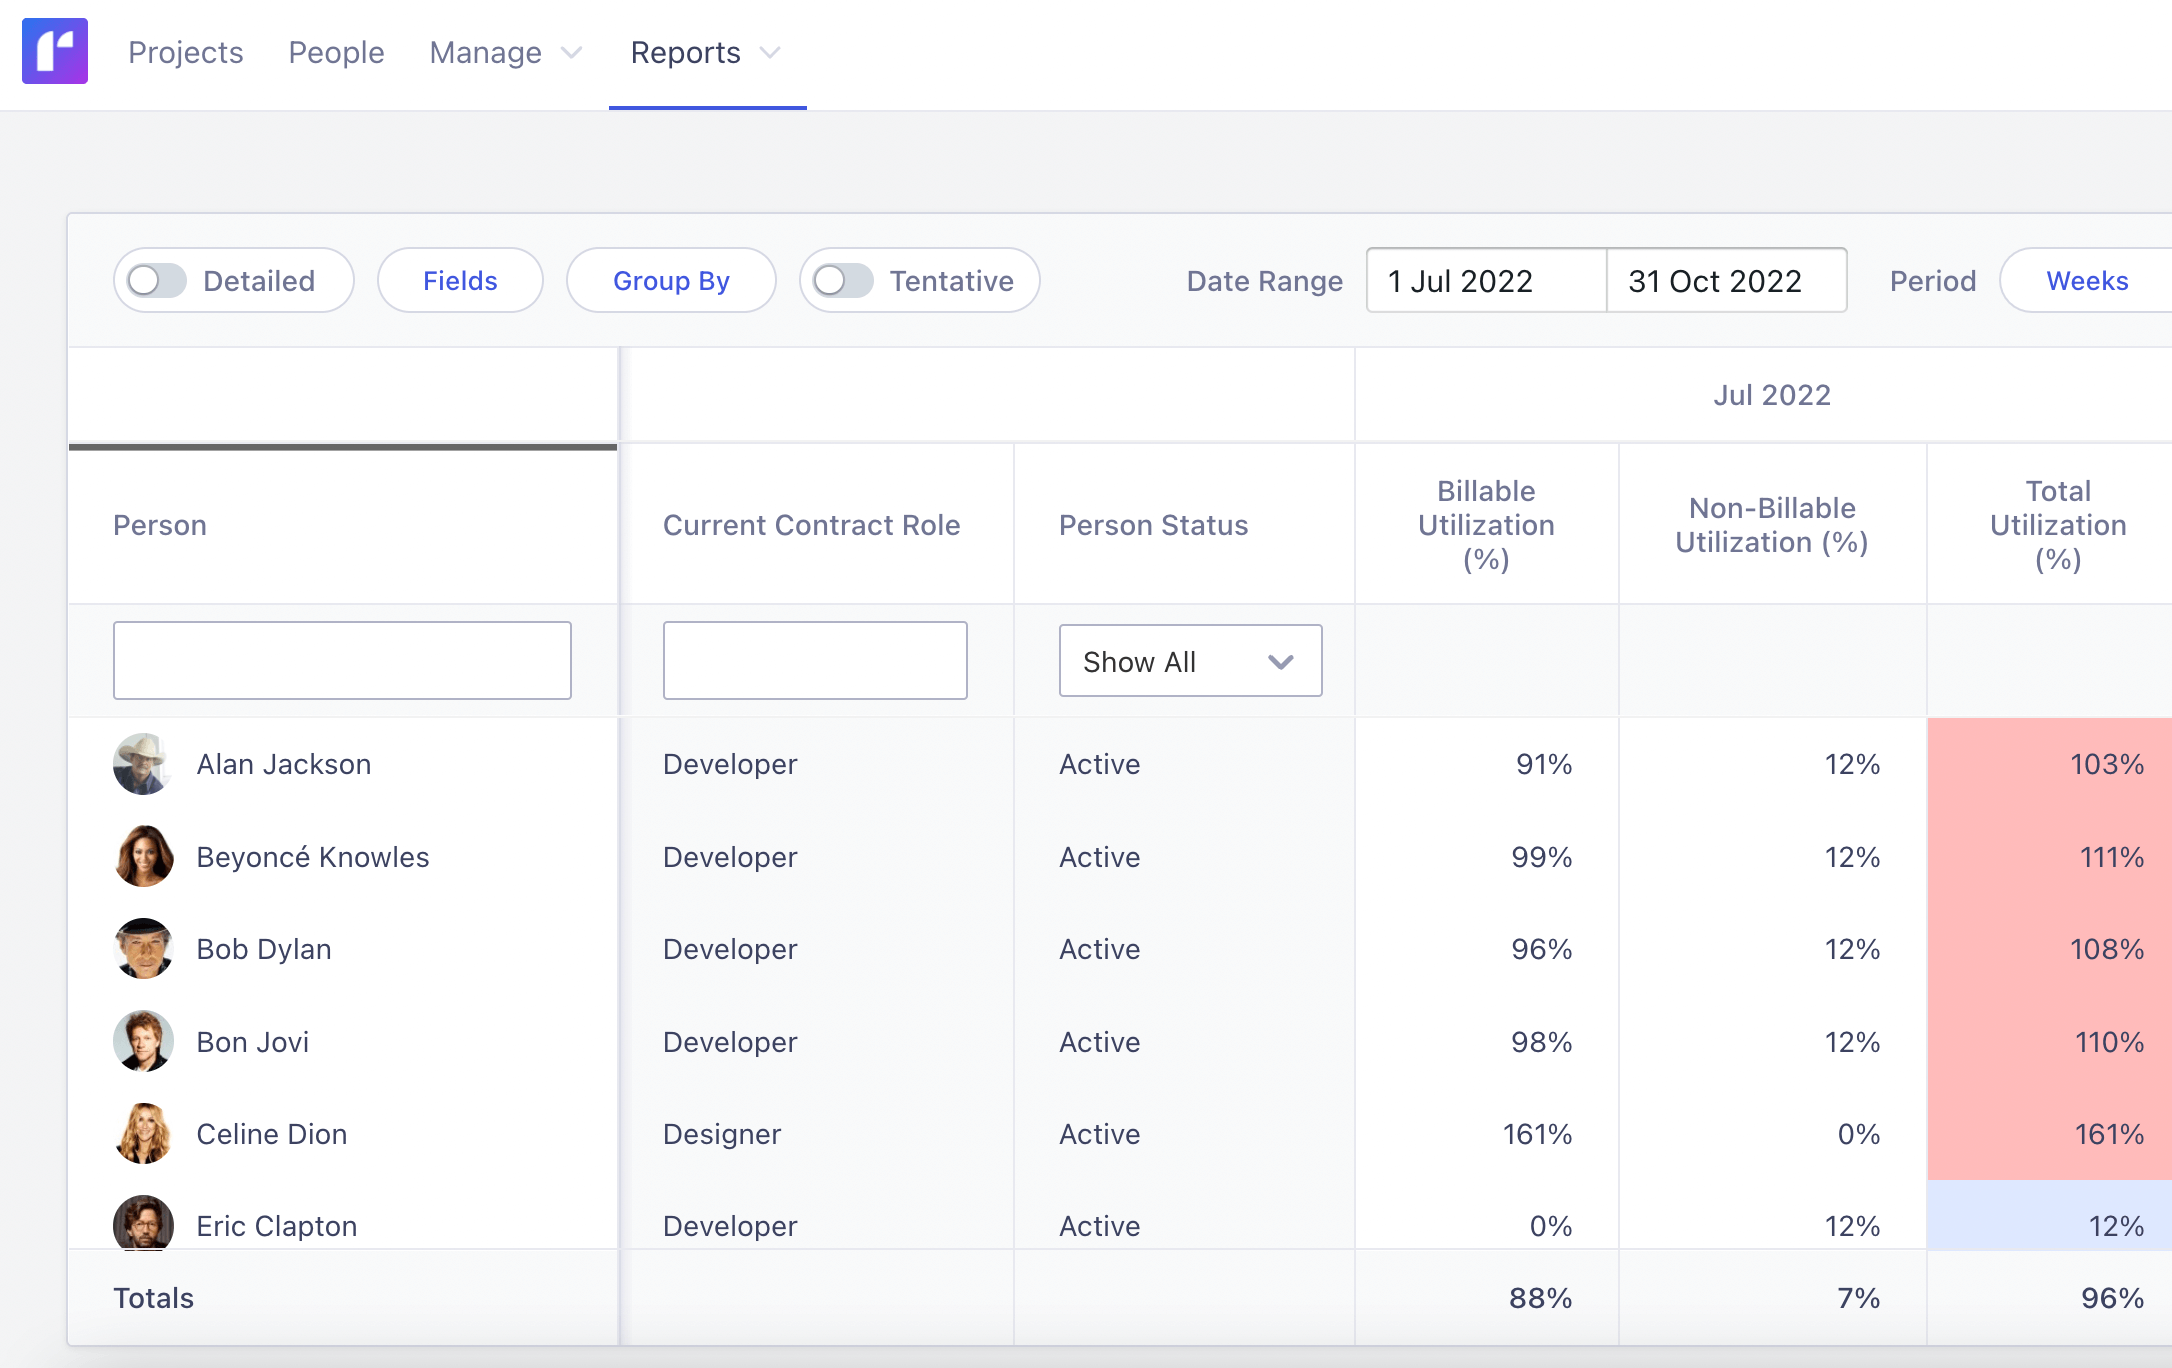2172x1368 pixels.
Task: Expand the Reports menu chevron
Action: (769, 53)
